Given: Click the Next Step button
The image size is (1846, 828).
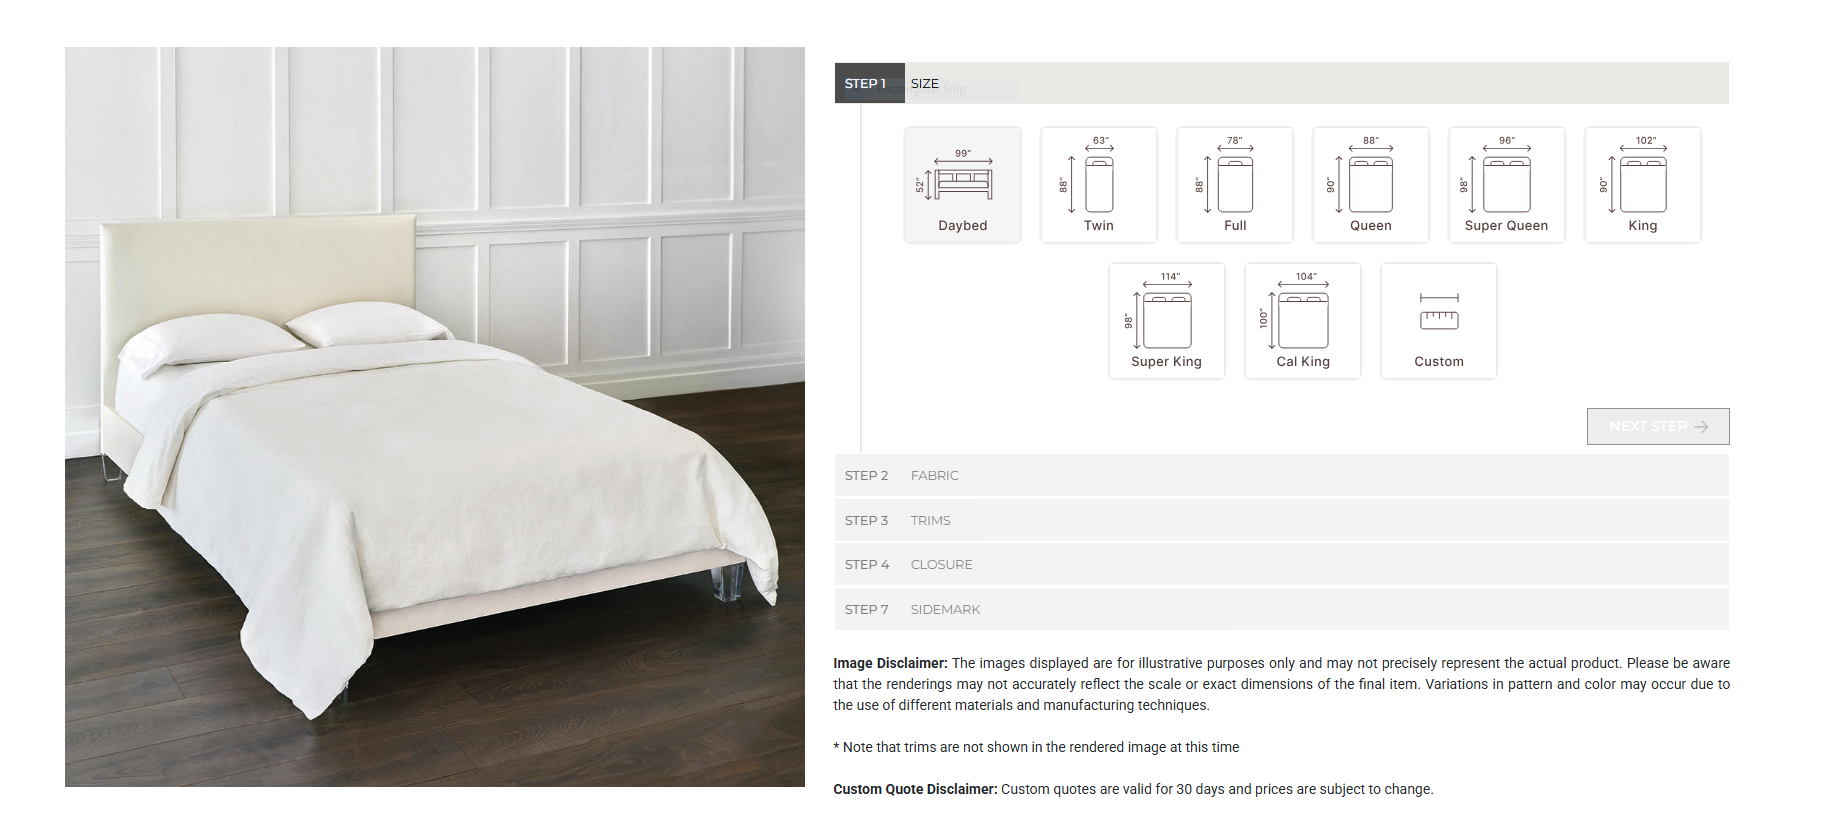Looking at the screenshot, I should point(1658,426).
